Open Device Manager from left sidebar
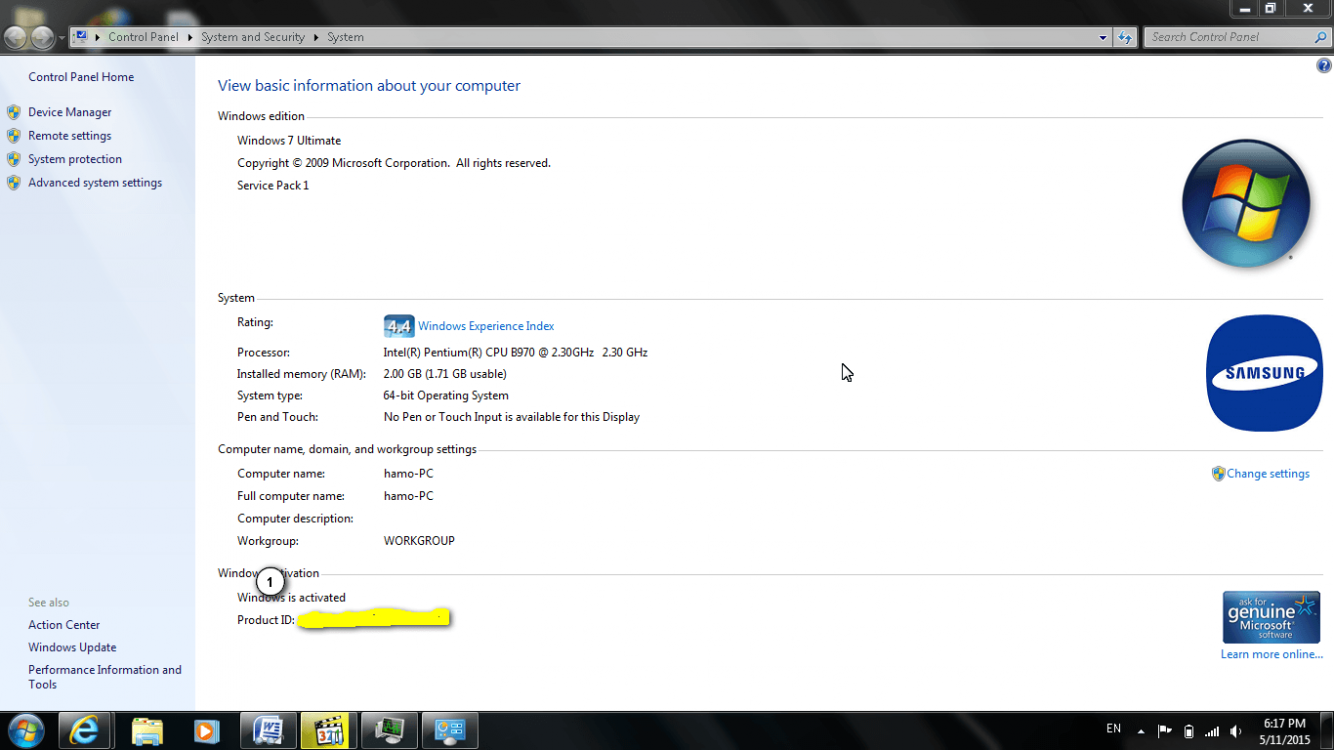 tap(69, 112)
